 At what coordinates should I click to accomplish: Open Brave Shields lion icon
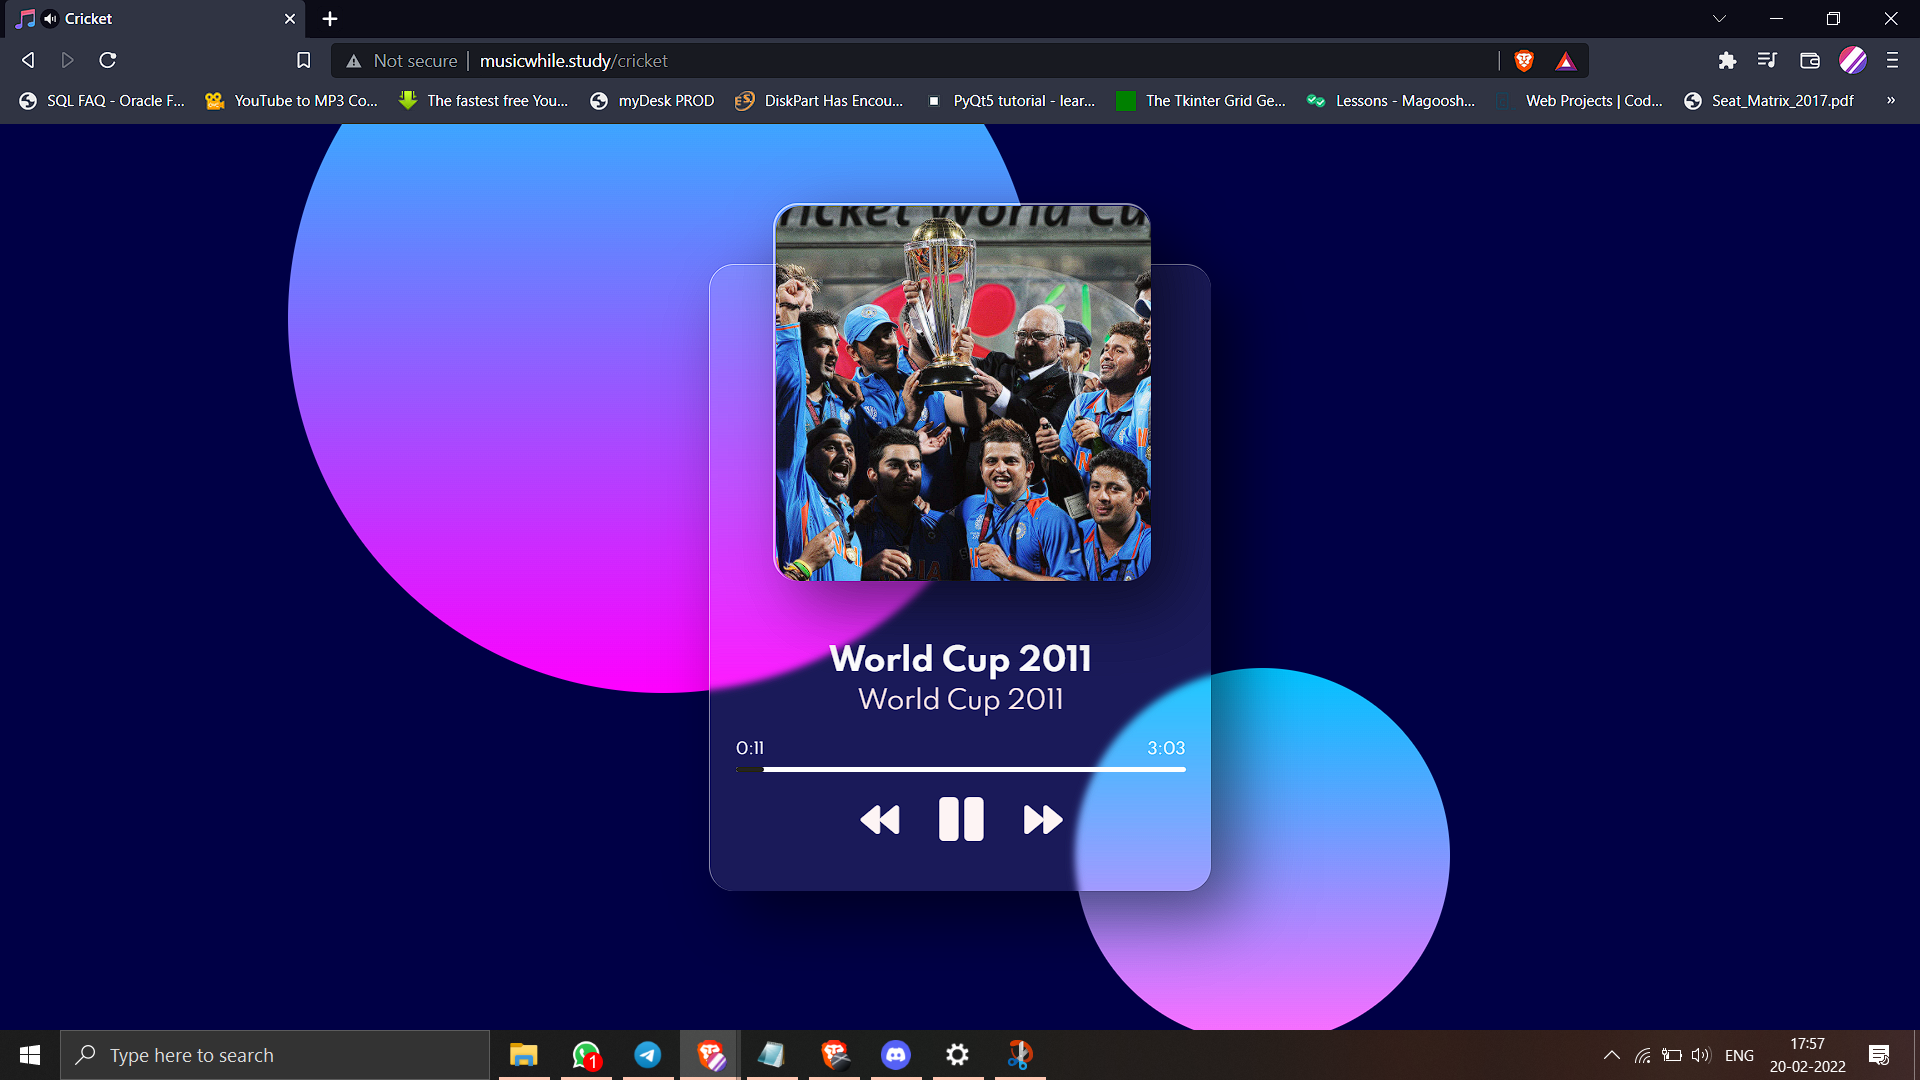click(x=1524, y=61)
